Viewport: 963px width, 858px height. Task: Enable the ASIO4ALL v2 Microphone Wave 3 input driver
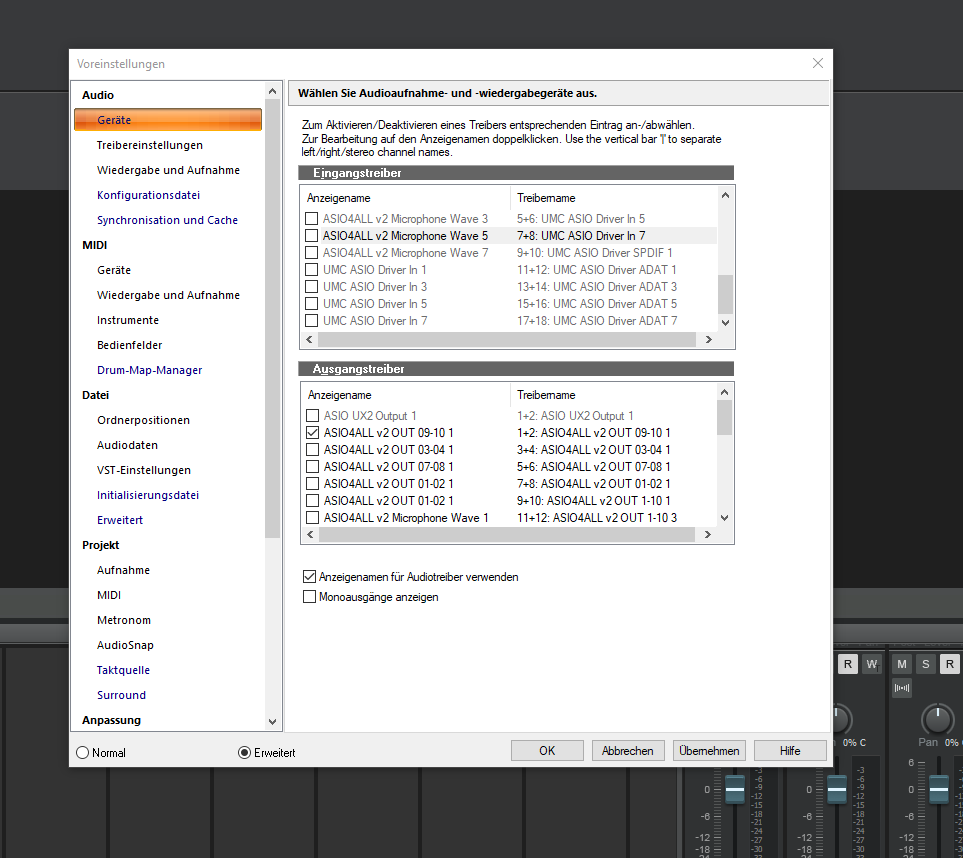point(311,219)
